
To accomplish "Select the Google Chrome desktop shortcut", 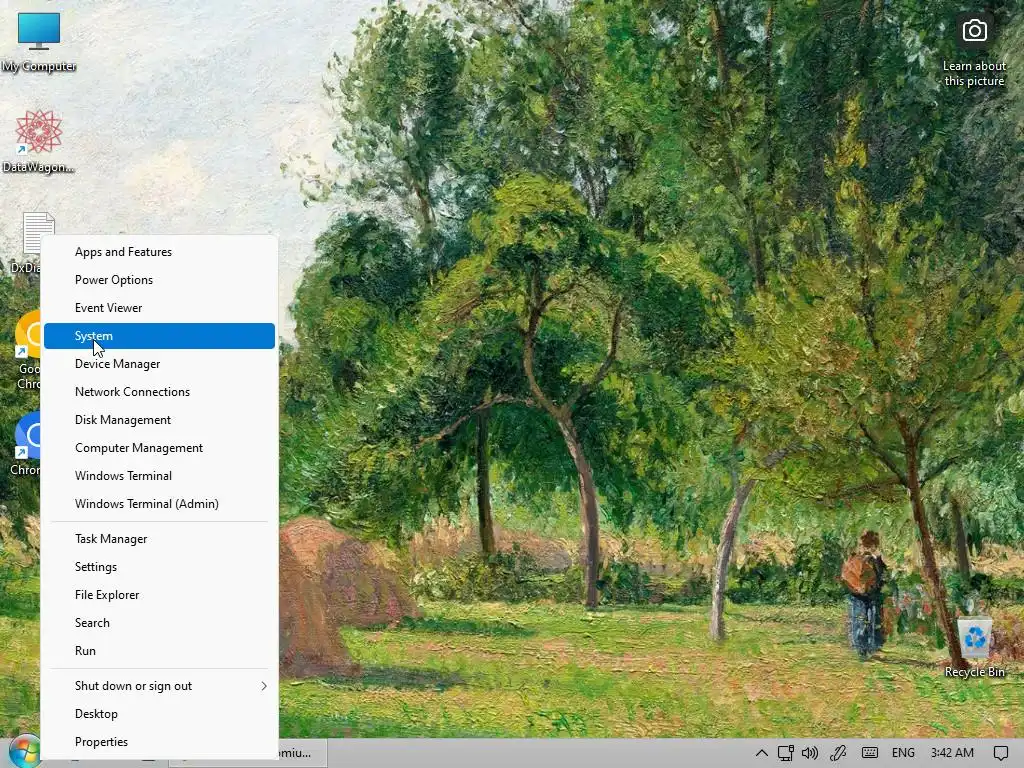I will coord(26,351).
